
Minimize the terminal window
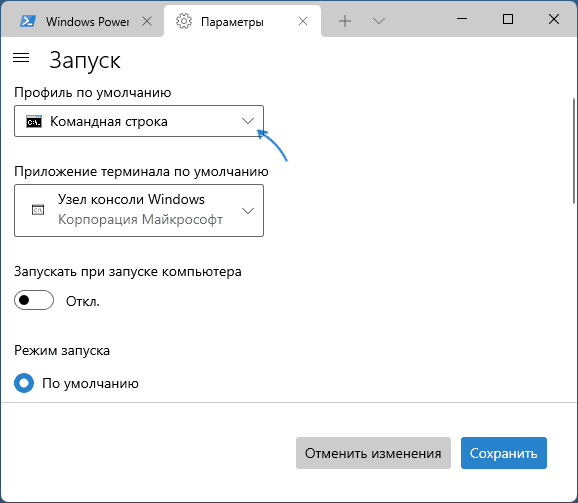coord(462,19)
